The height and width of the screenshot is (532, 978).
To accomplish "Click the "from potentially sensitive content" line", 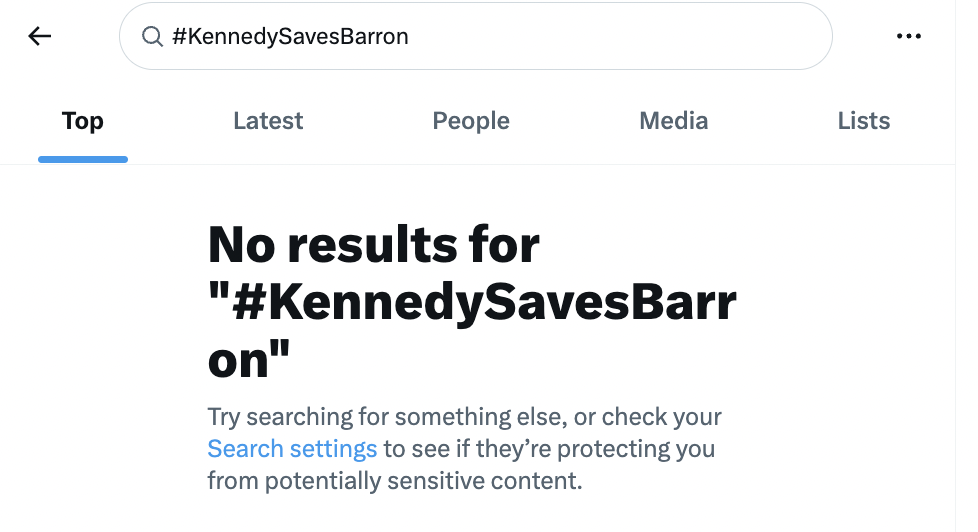I will pos(394,481).
